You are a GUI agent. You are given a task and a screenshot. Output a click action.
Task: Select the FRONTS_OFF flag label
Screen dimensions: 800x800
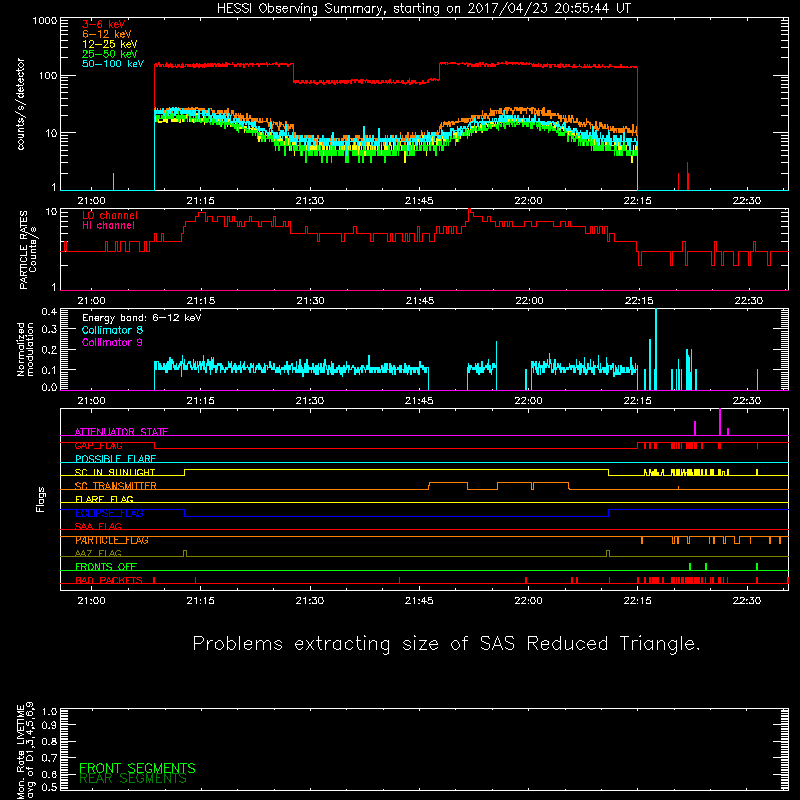click(106, 567)
